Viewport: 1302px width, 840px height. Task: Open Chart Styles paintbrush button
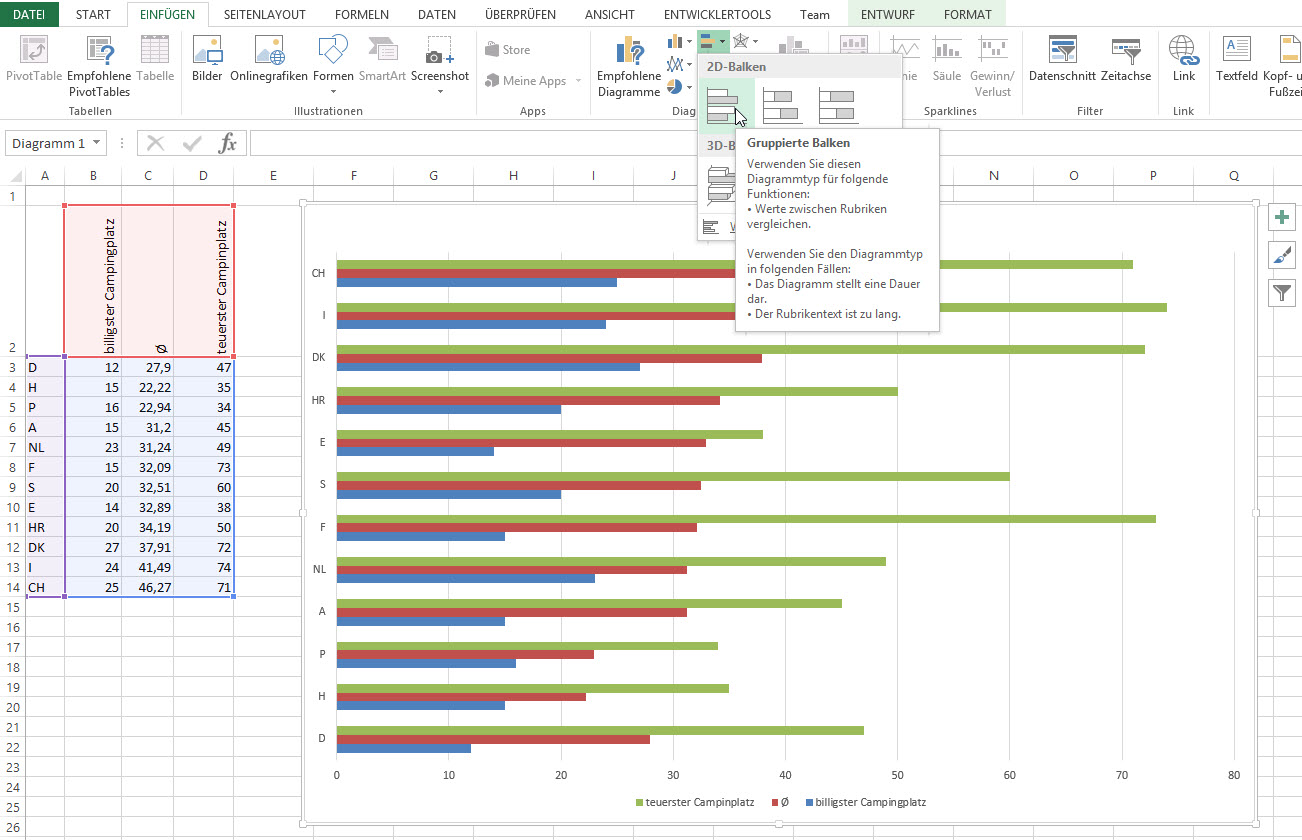click(1281, 255)
